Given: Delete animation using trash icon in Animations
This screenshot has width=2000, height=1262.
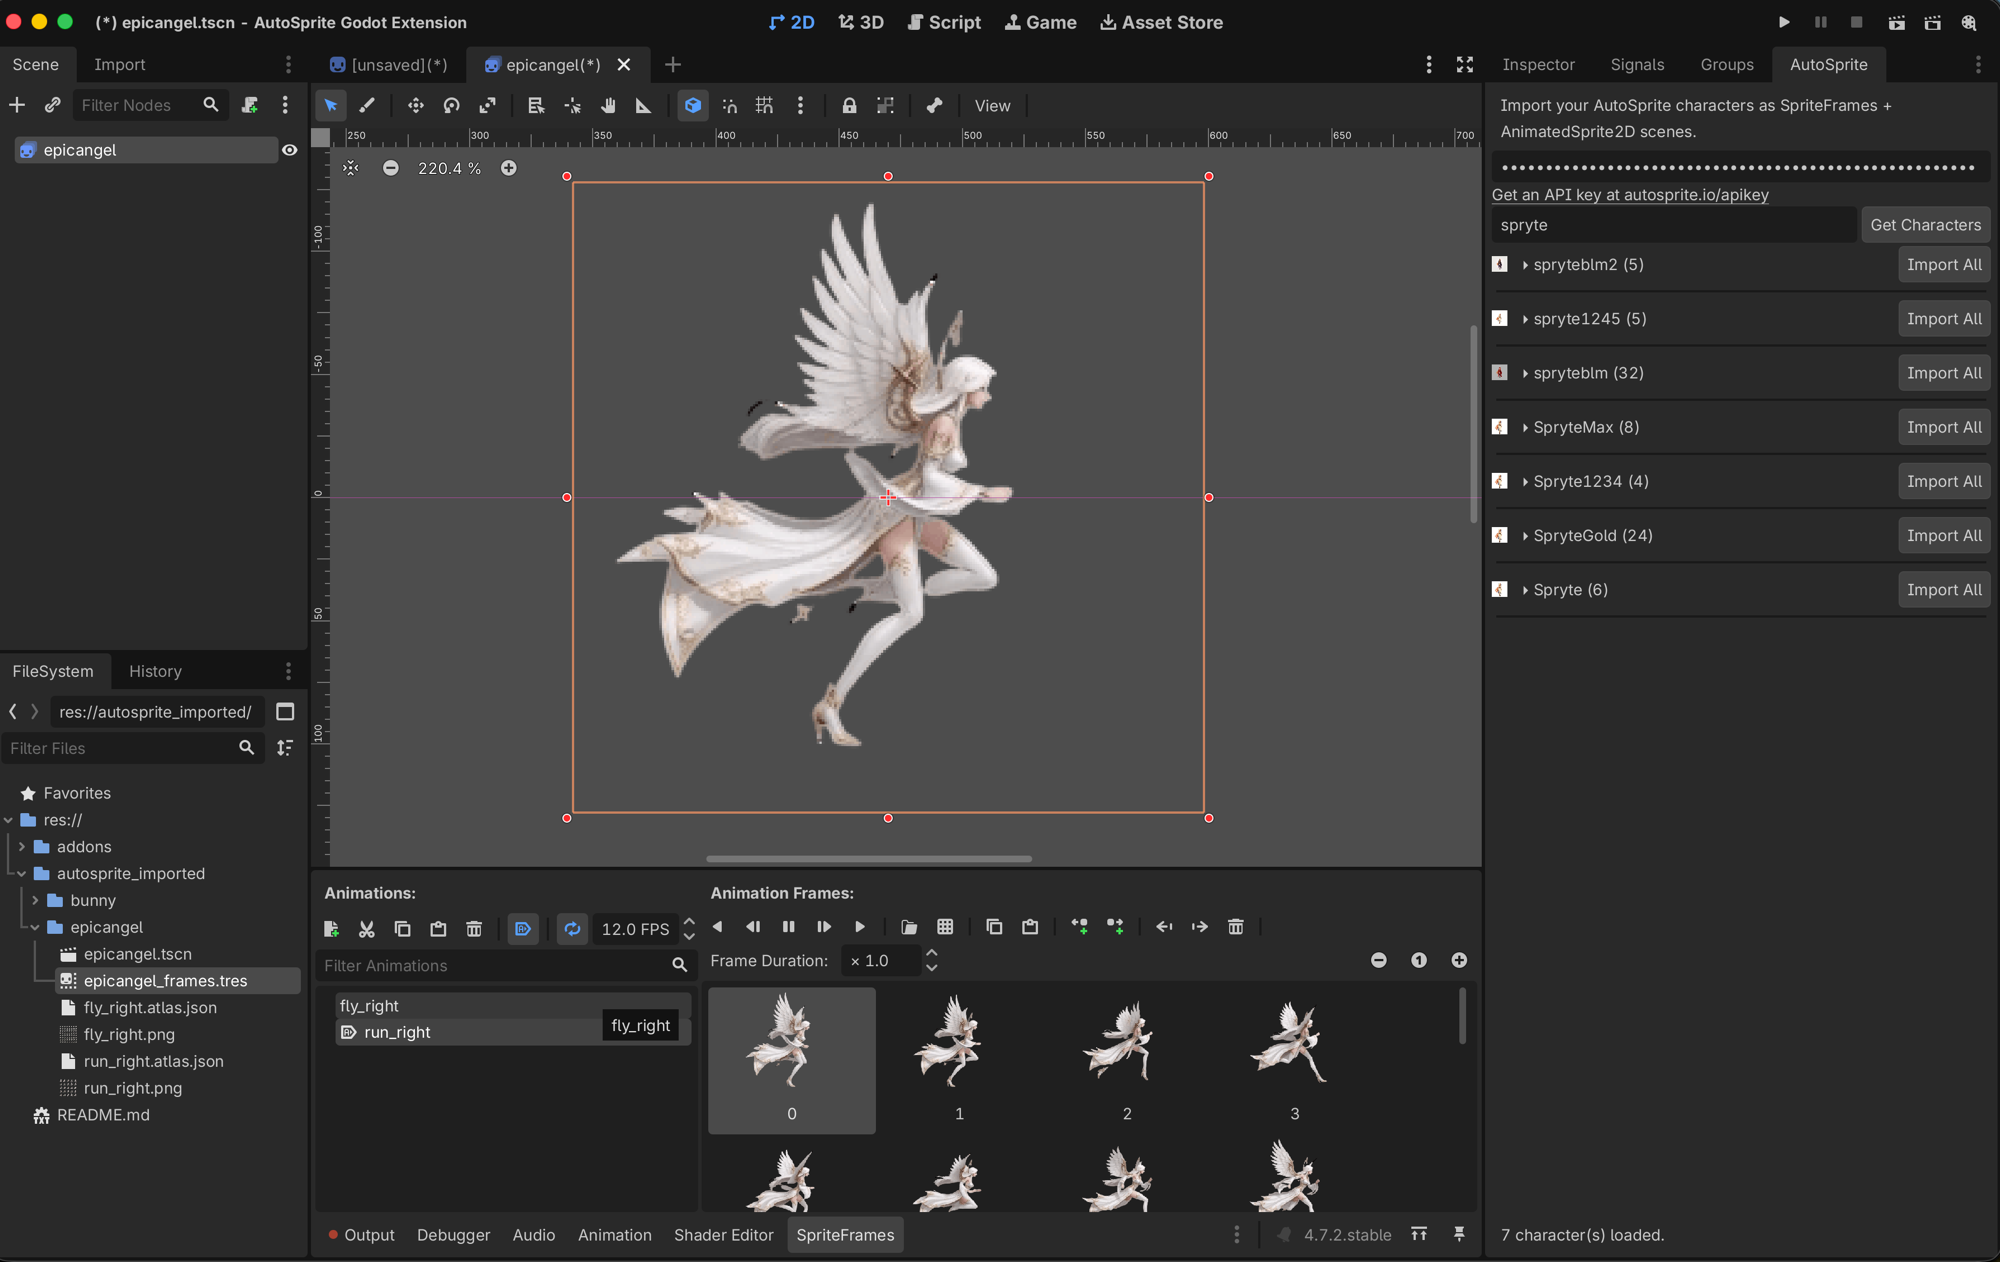Looking at the screenshot, I should [x=474, y=929].
